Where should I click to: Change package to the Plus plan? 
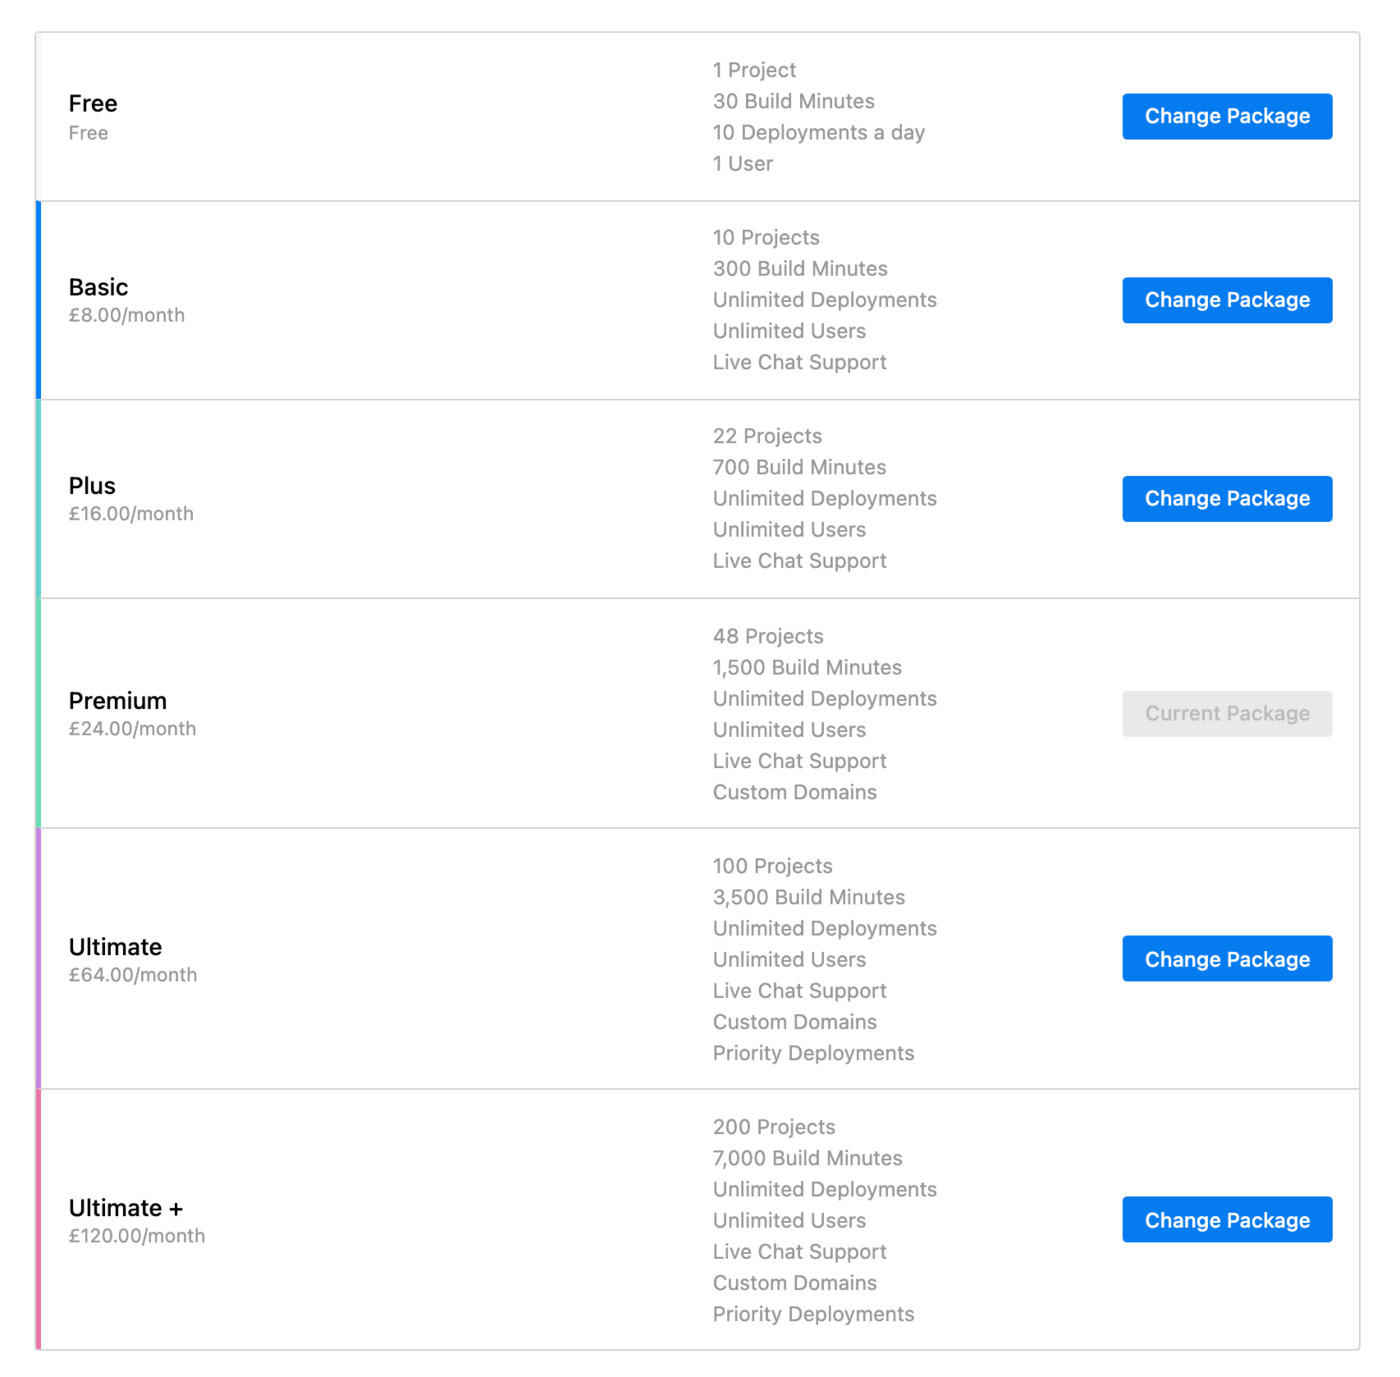click(1227, 499)
